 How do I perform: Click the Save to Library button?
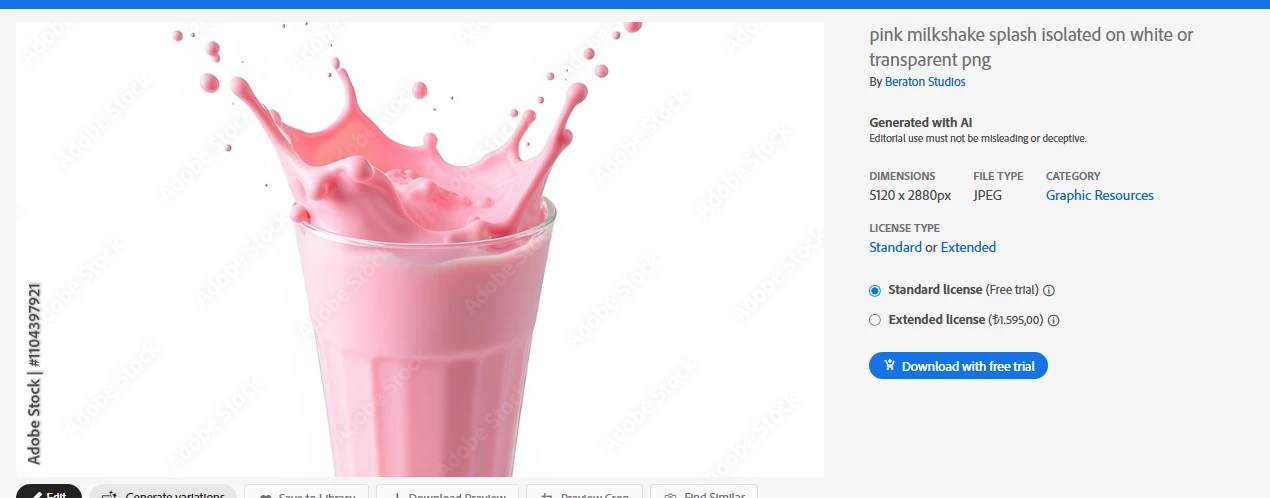[306, 491]
